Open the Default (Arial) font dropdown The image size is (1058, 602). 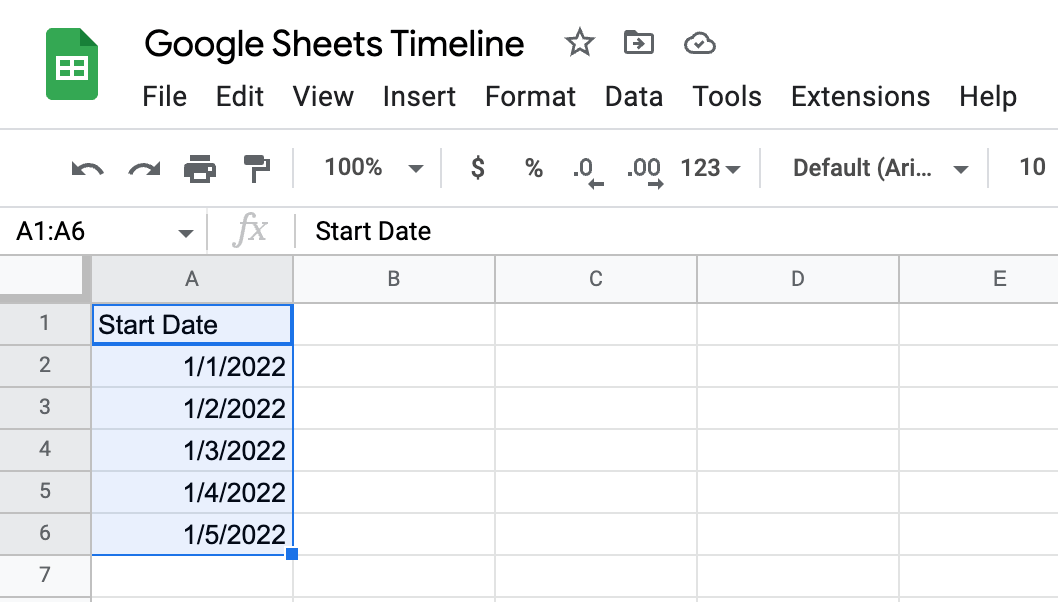coord(881,168)
